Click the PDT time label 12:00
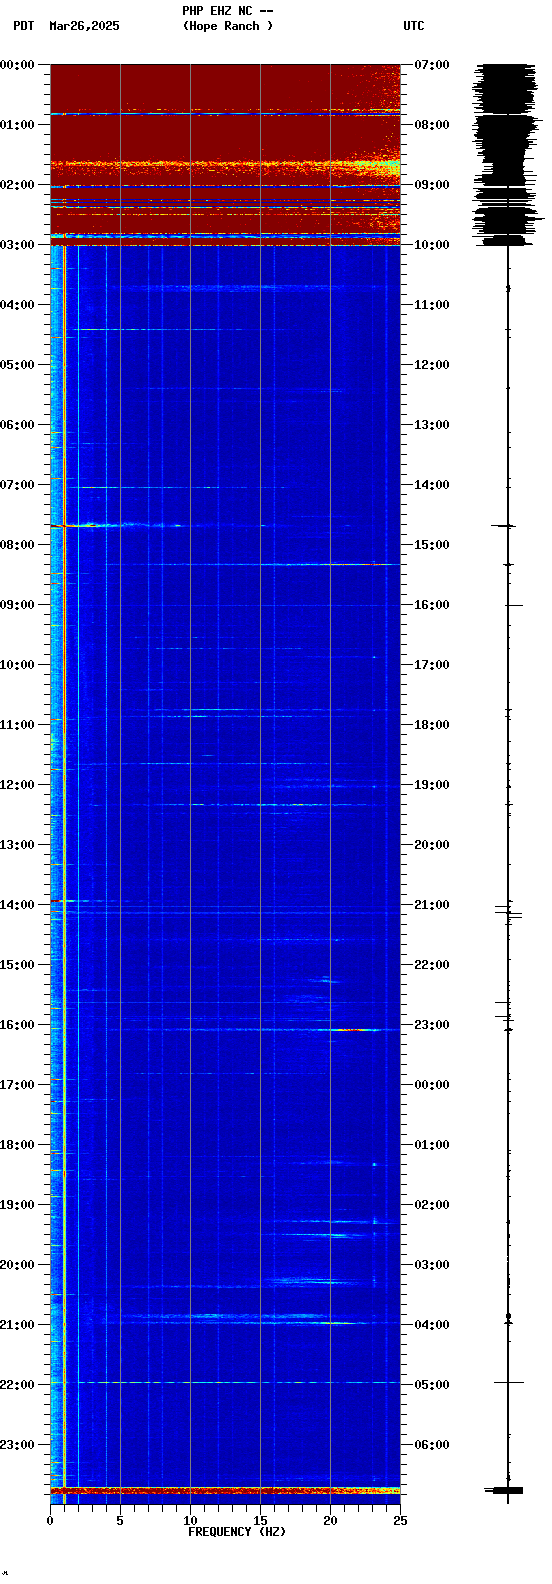 click(17, 785)
